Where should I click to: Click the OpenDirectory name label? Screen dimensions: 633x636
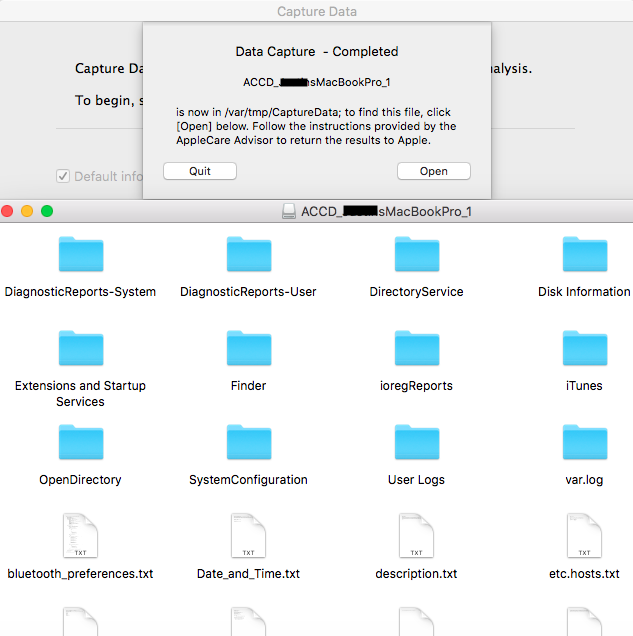pyautogui.click(x=80, y=480)
